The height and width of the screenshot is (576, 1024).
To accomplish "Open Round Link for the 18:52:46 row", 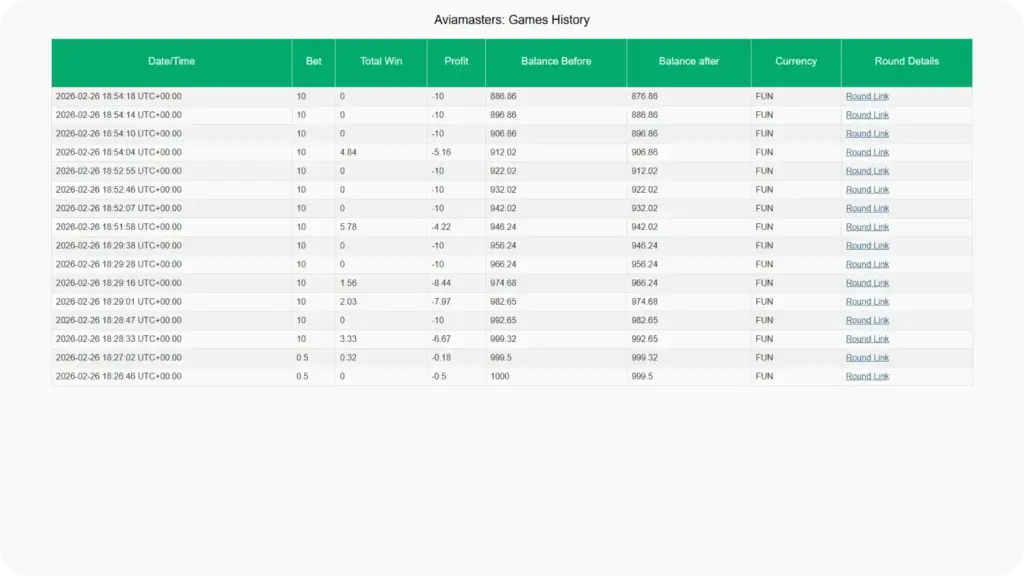I will 867,189.
